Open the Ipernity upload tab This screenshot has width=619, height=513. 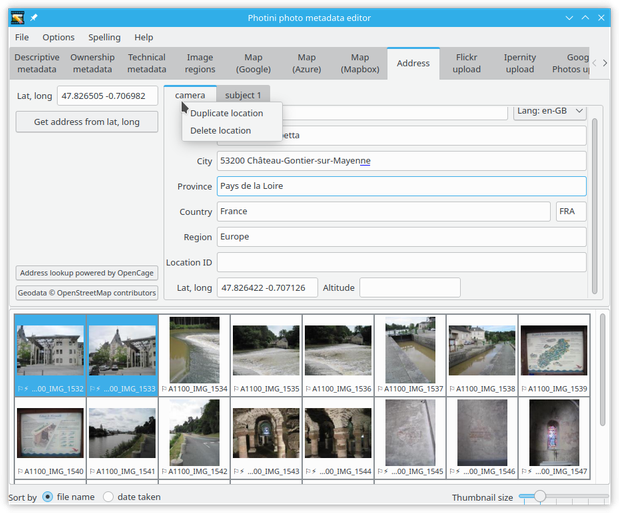(520, 63)
